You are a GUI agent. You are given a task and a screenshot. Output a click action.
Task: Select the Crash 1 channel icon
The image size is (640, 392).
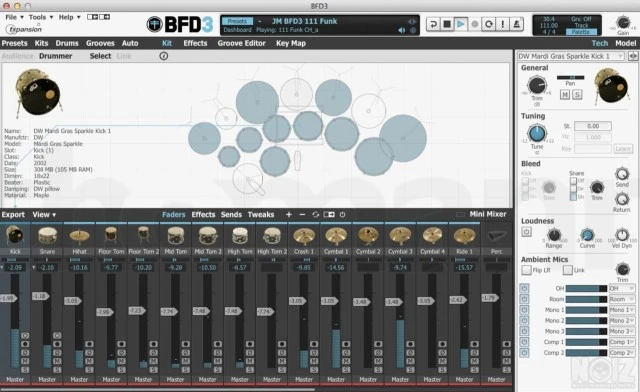[x=304, y=236]
